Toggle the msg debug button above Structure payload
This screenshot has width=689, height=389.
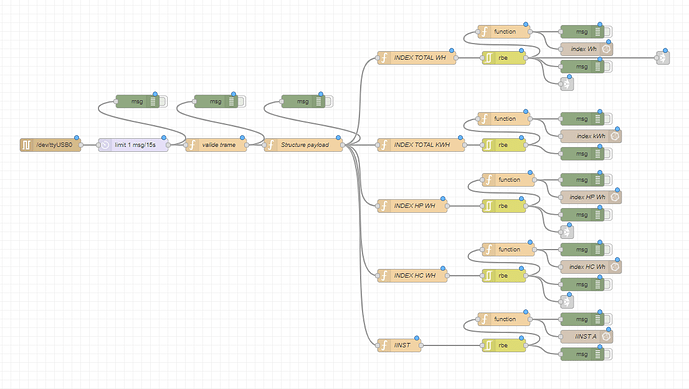[329, 102]
